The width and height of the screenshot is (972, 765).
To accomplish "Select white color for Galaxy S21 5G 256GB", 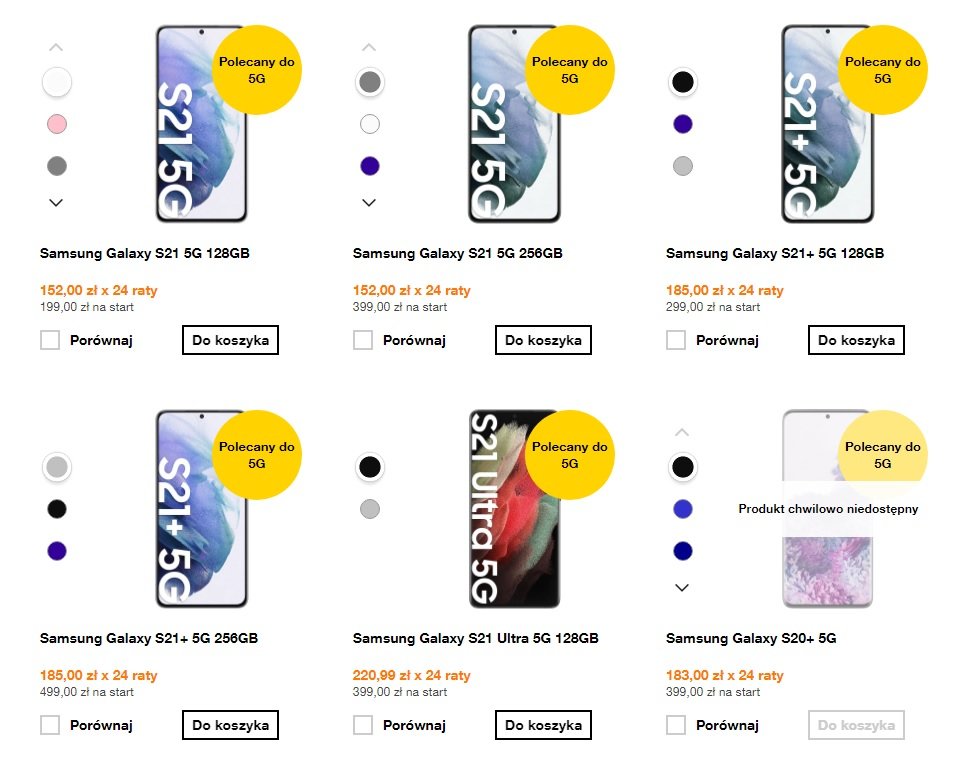I will point(370,124).
